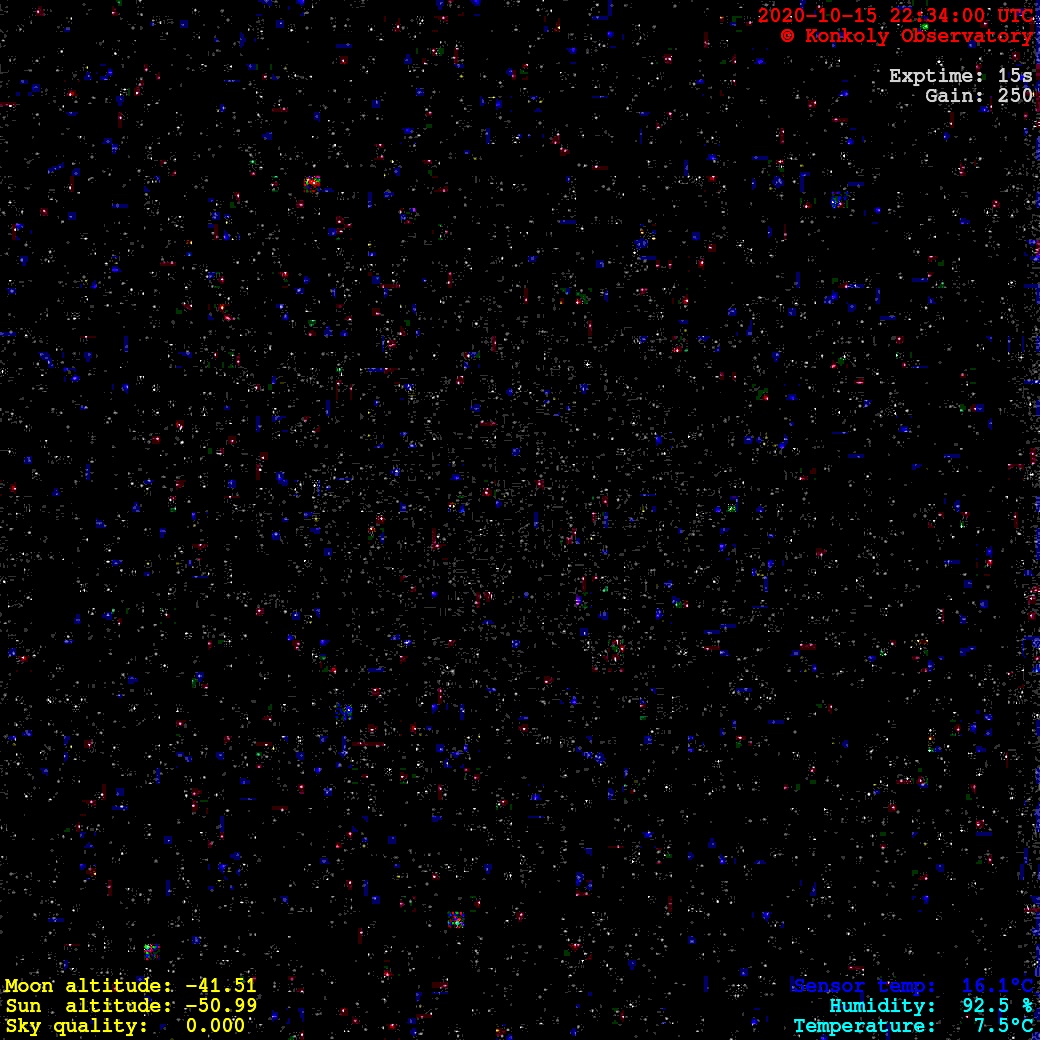
Task: Select the sensor temperature reading 16.1°C
Action: [997, 986]
